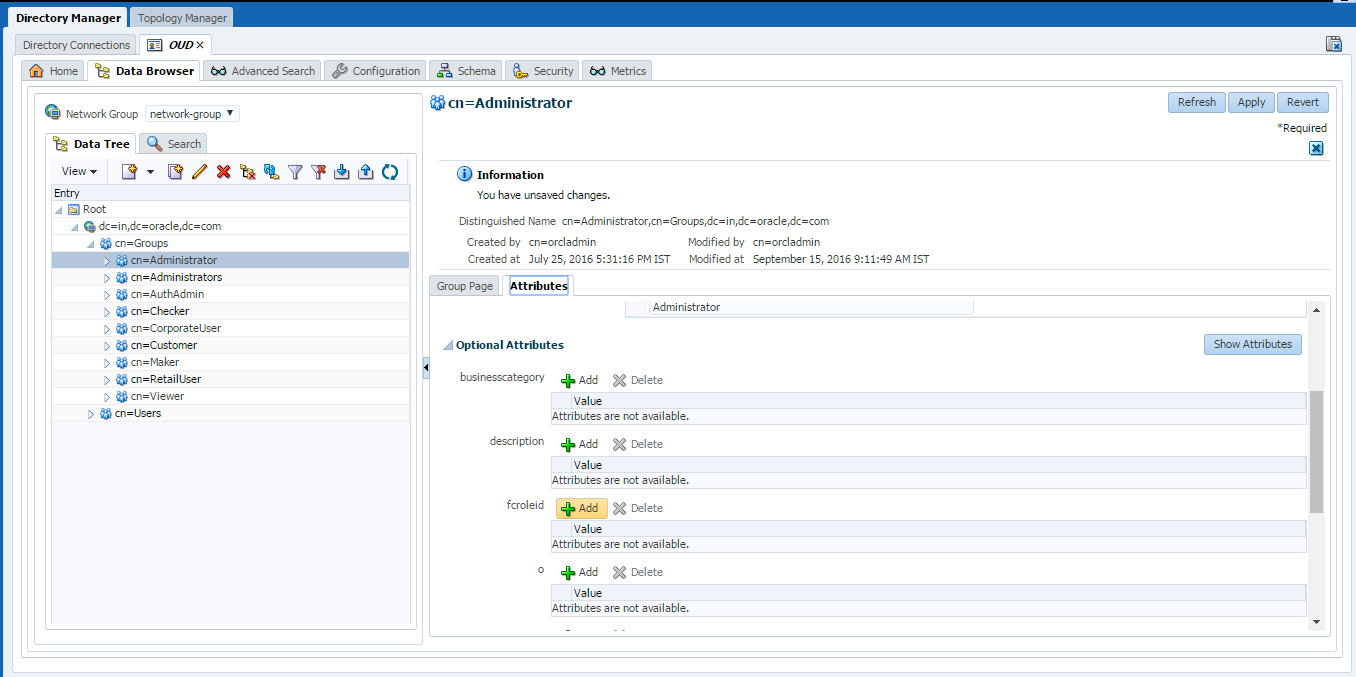Collapse the Root tree node

[x=59, y=210]
